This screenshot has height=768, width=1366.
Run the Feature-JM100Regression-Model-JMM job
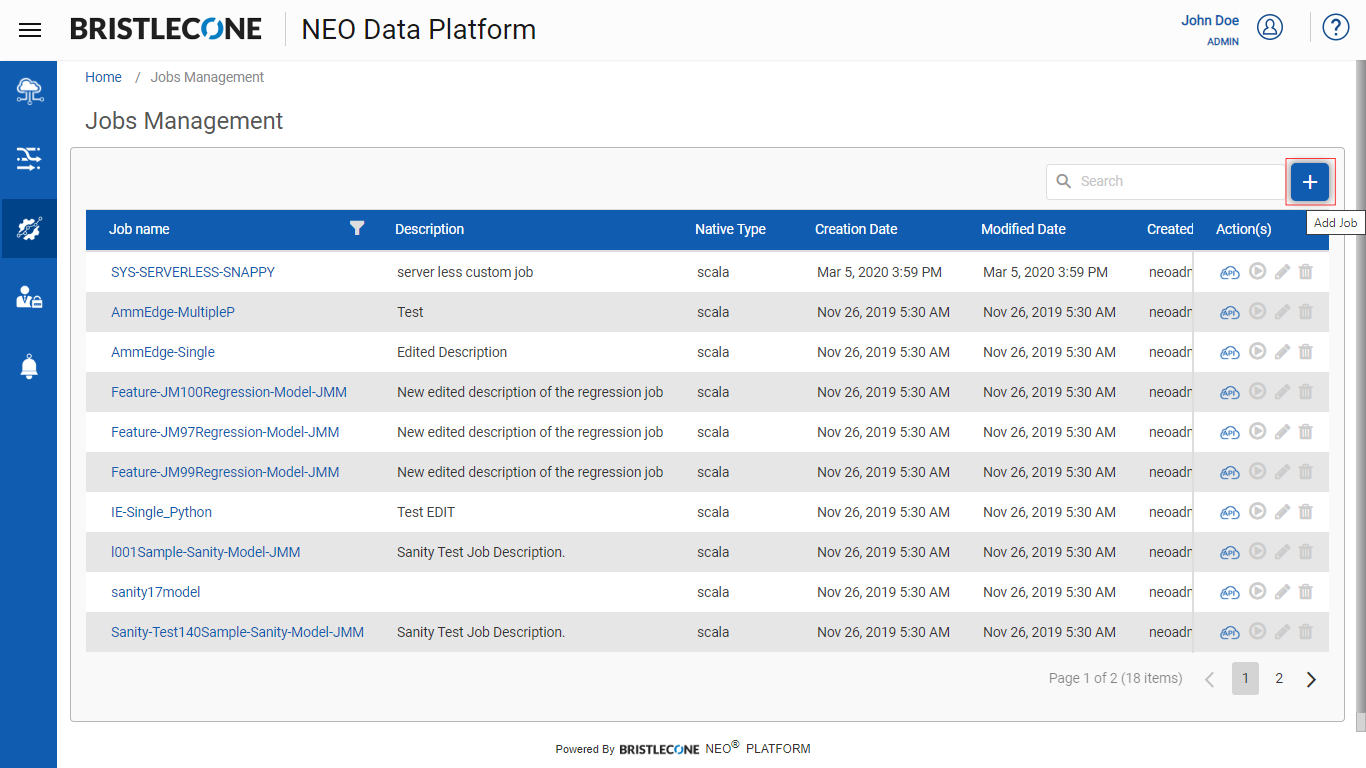(x=1258, y=391)
